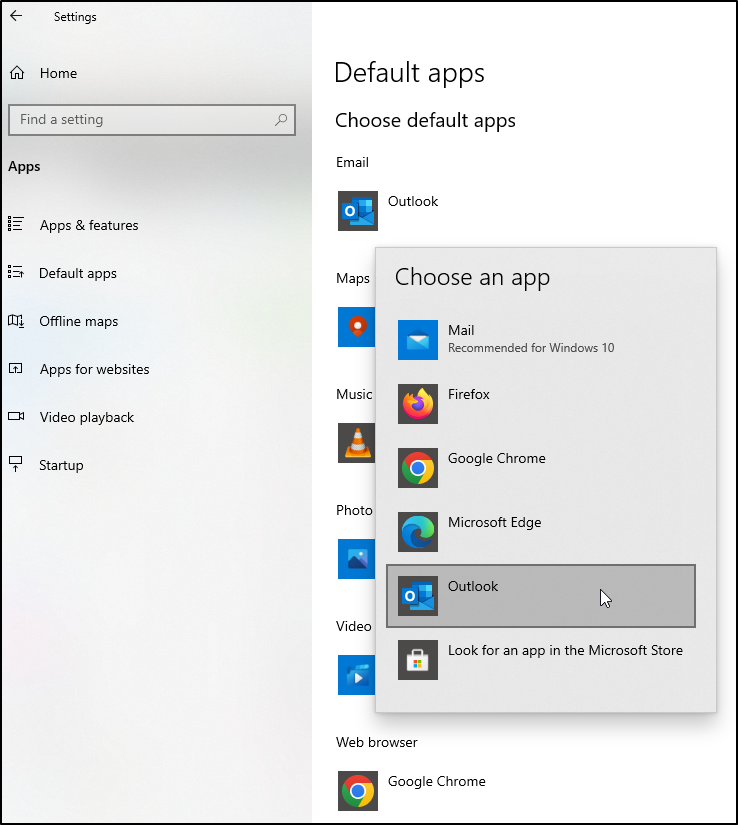The image size is (738, 825).
Task: Click the Firefox icon in Choose an app
Action: tap(418, 404)
